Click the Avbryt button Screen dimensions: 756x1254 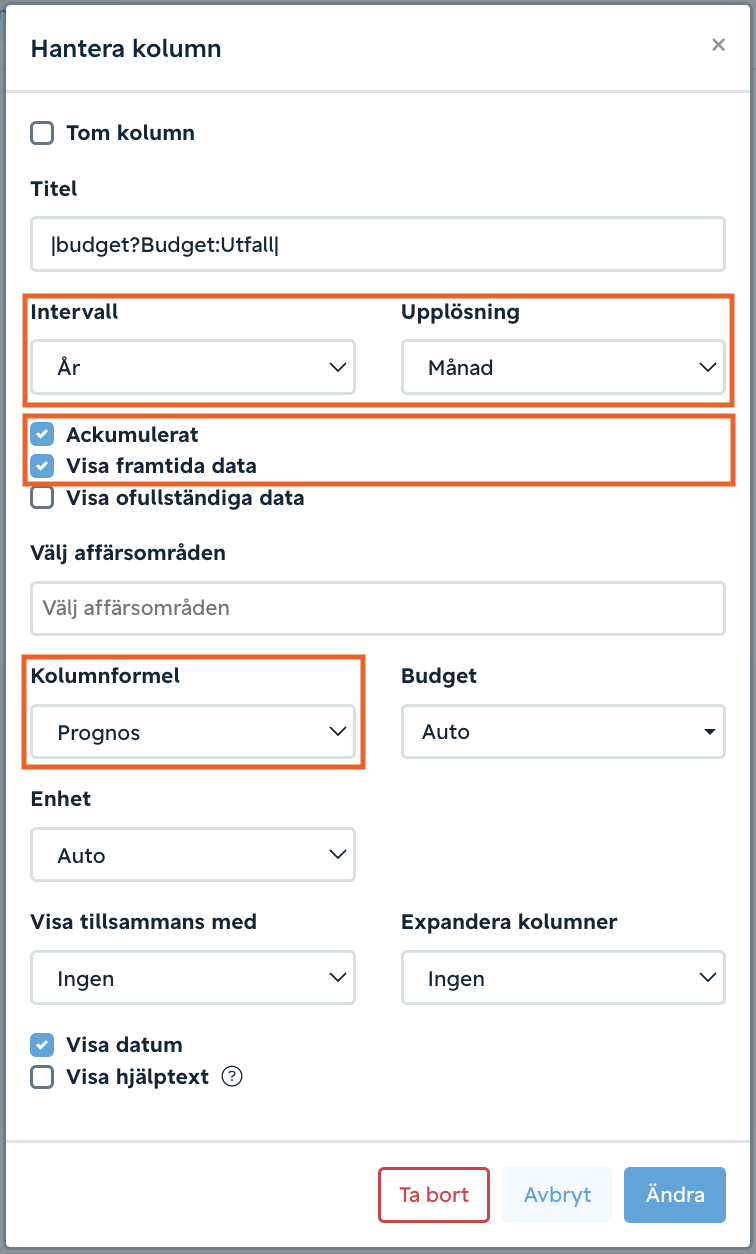(557, 1195)
